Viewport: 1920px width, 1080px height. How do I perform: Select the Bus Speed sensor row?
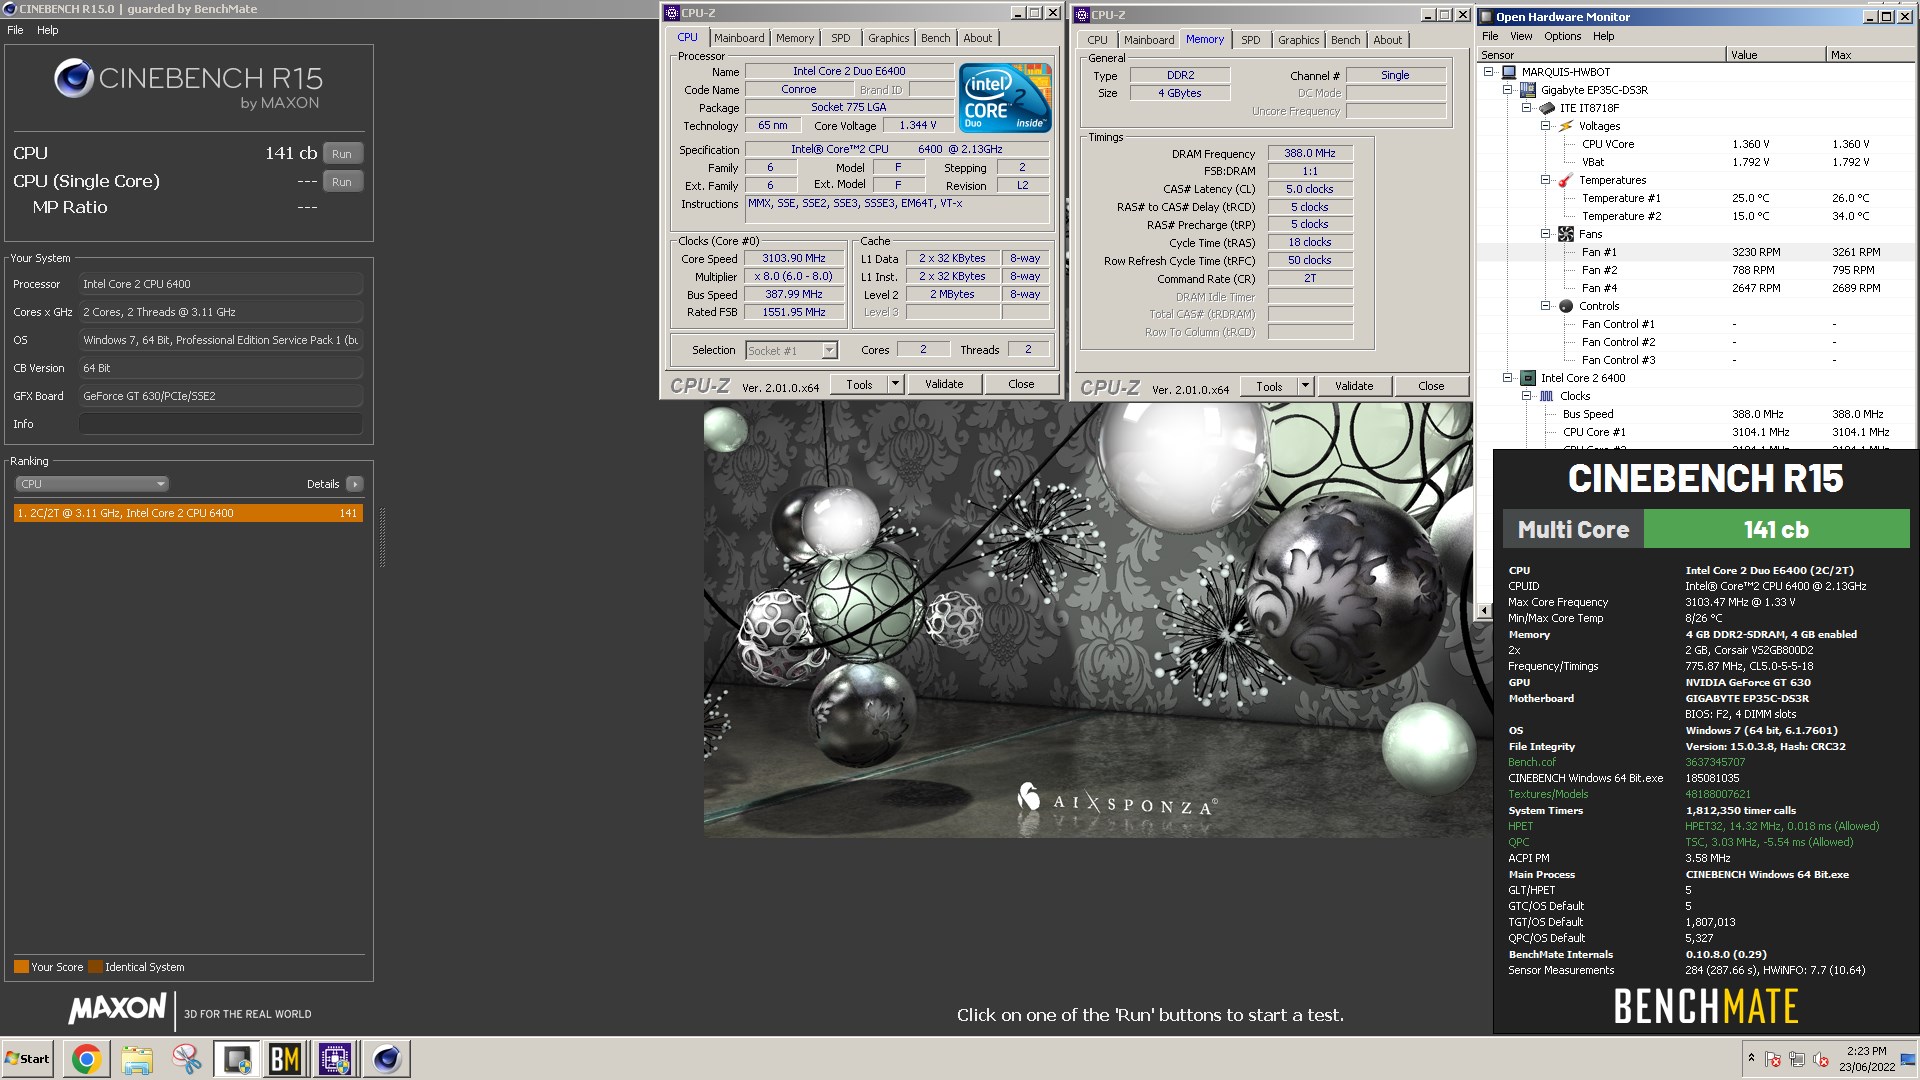[x=1698, y=414]
